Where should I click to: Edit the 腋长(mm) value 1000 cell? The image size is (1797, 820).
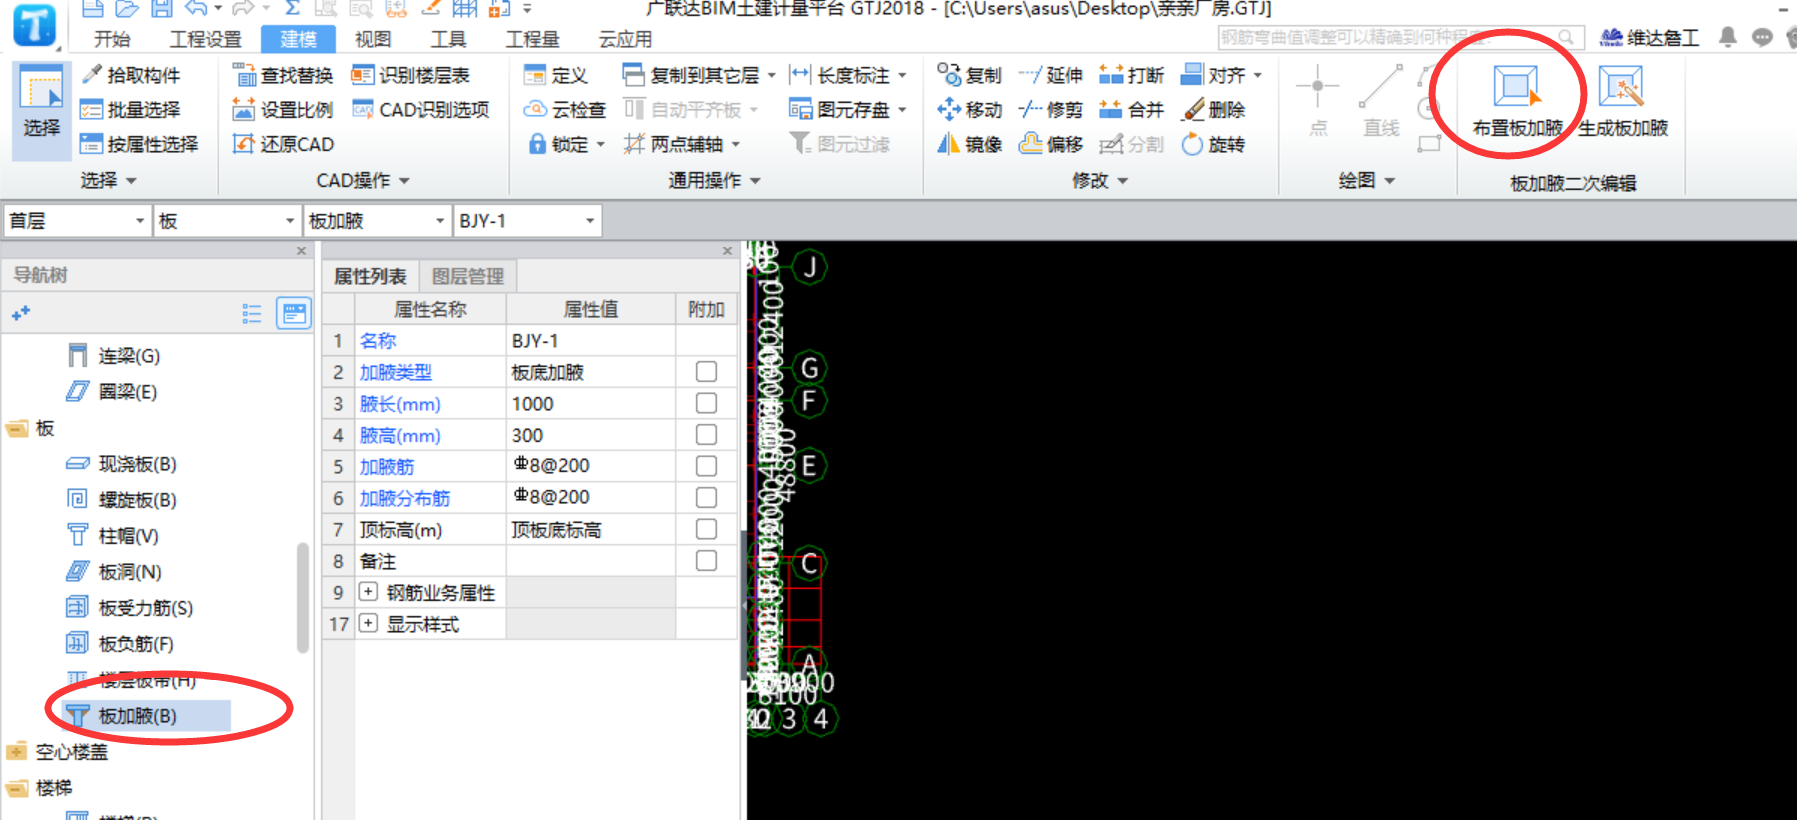pos(591,404)
